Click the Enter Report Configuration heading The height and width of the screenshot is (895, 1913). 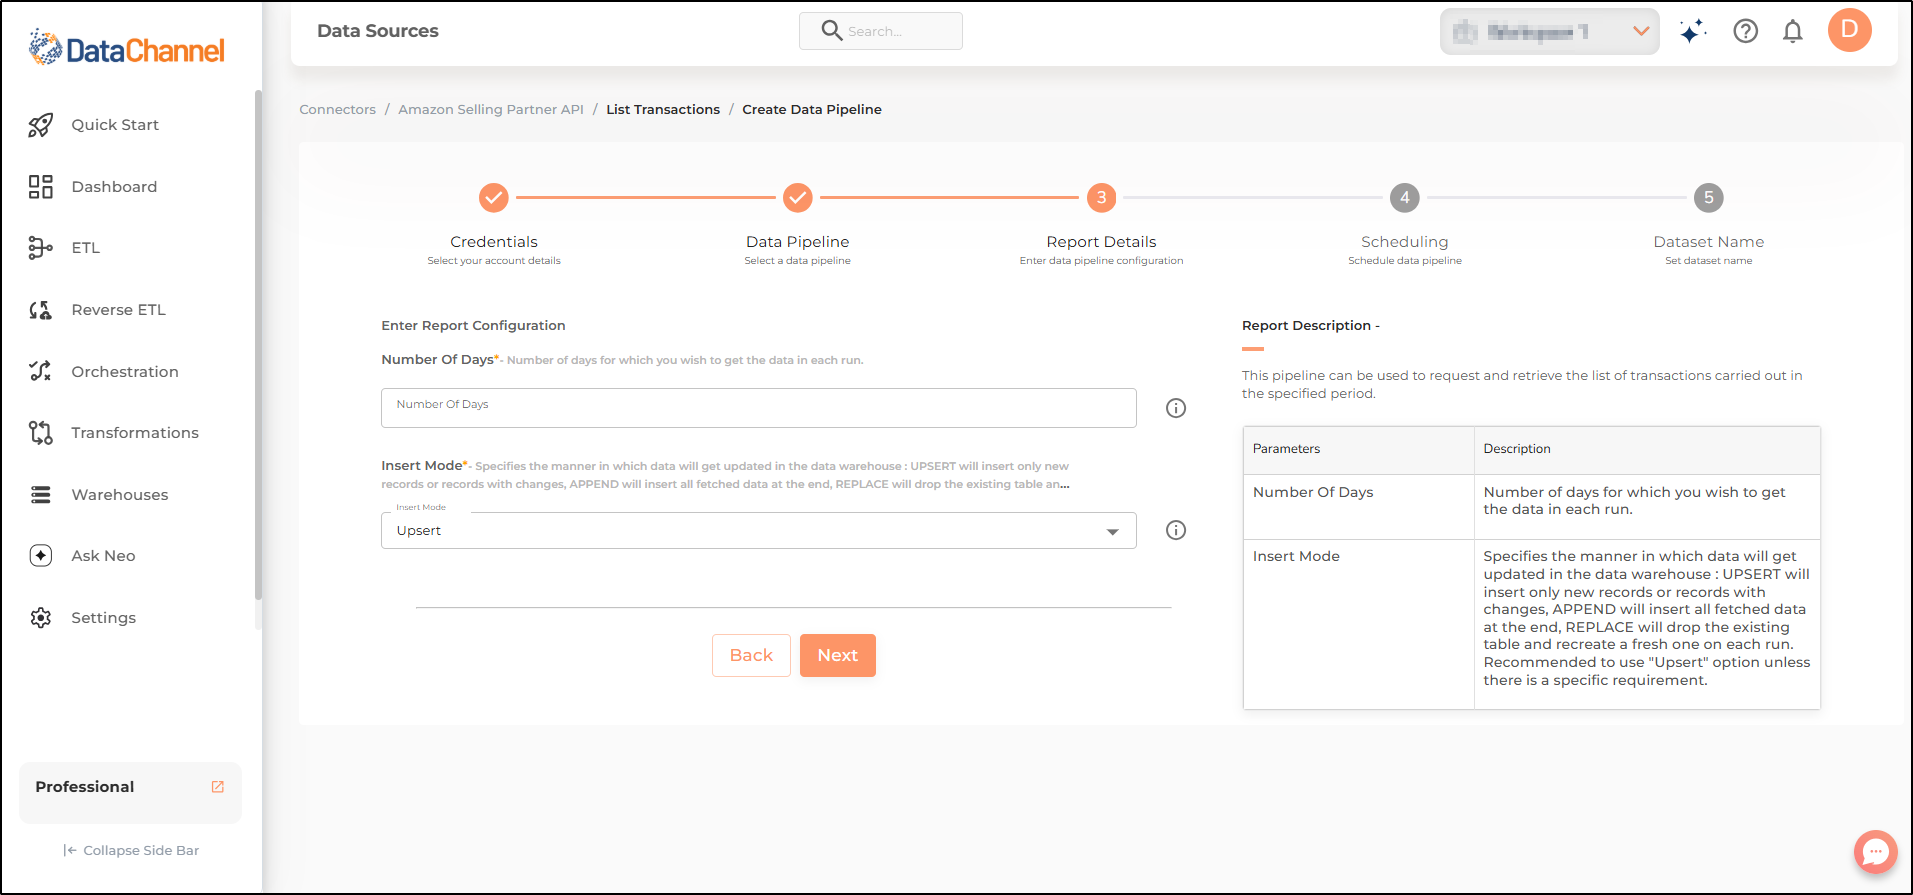(473, 326)
